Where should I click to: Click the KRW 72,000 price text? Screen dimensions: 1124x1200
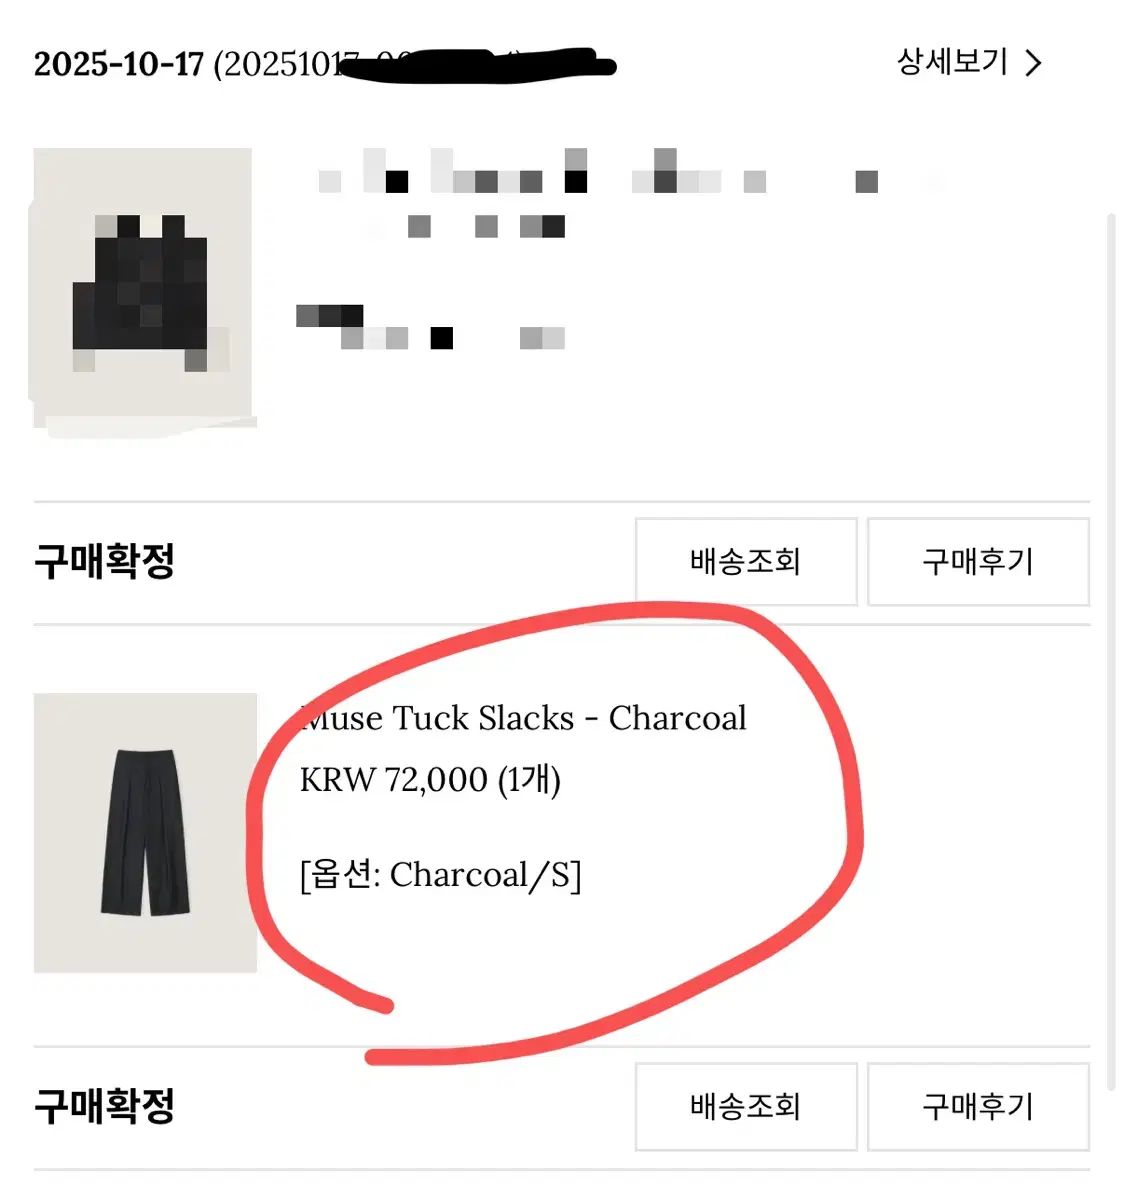394,780
